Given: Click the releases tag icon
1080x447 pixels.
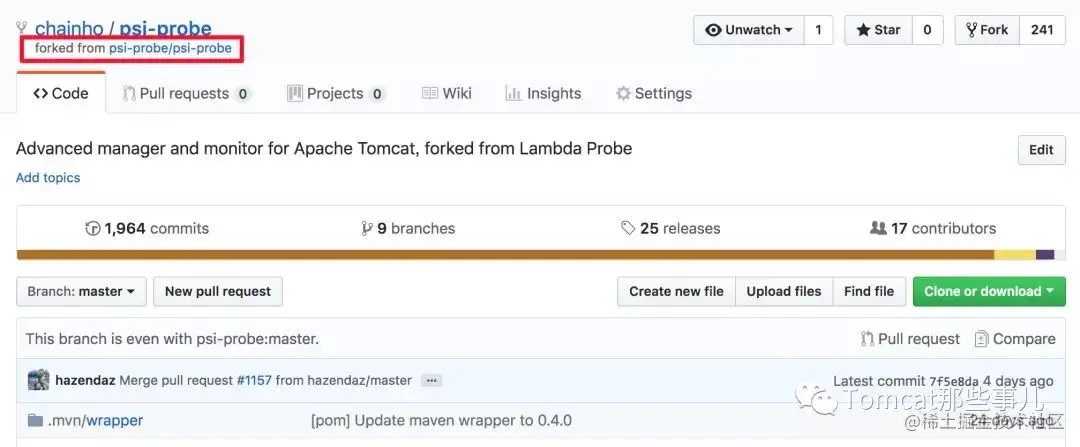Looking at the screenshot, I should click(x=628, y=229).
